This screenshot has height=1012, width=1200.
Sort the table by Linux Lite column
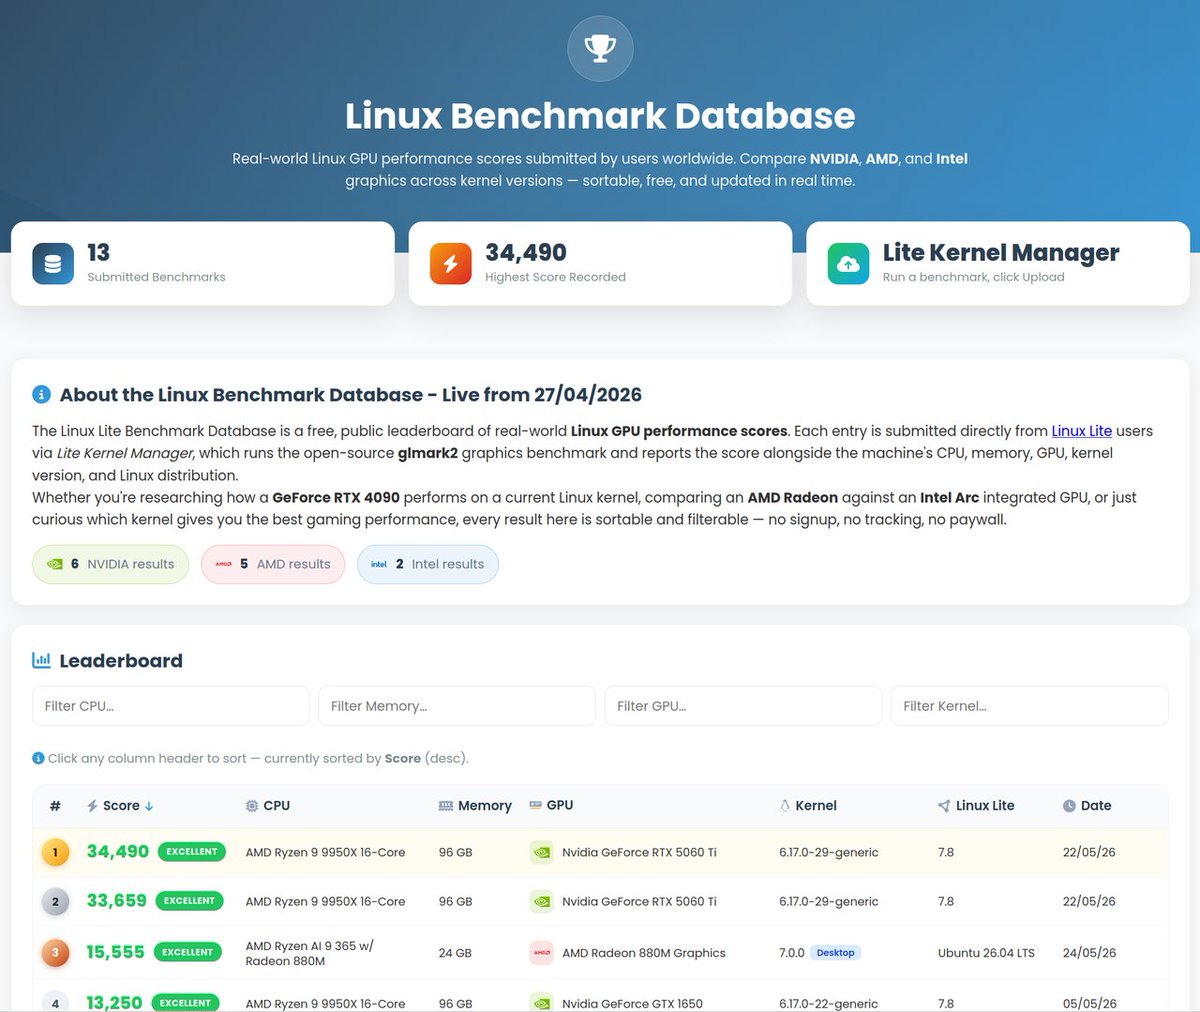pos(976,806)
